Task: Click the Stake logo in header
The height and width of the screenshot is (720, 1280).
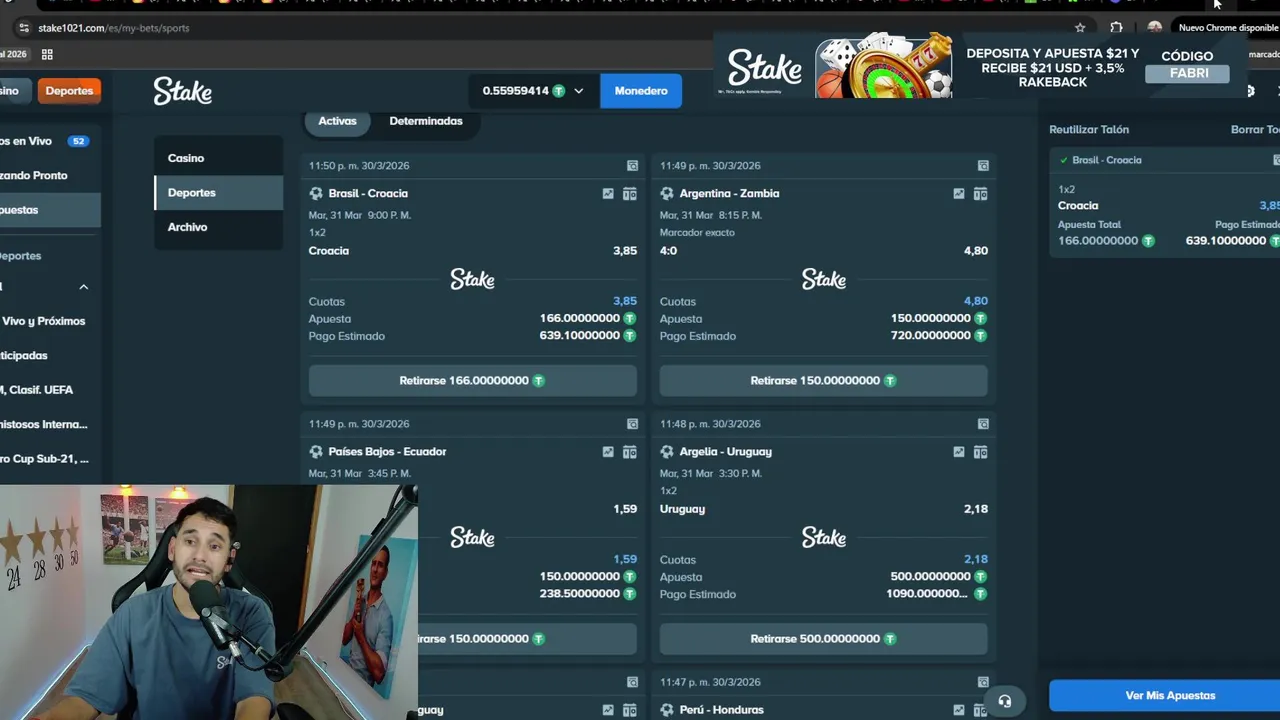Action: tap(182, 91)
